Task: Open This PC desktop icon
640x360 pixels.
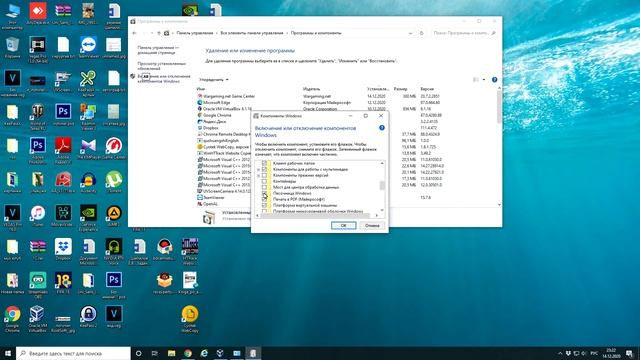Action: click(x=12, y=16)
